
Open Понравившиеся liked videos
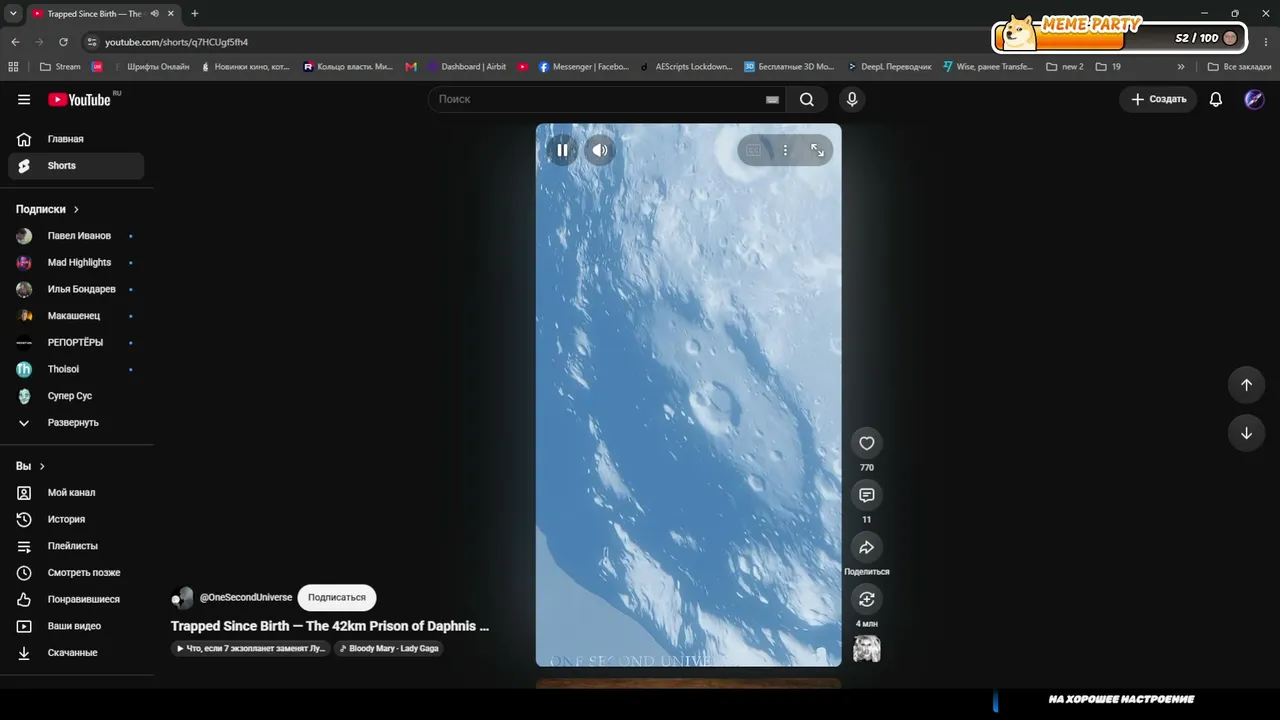tap(76, 599)
